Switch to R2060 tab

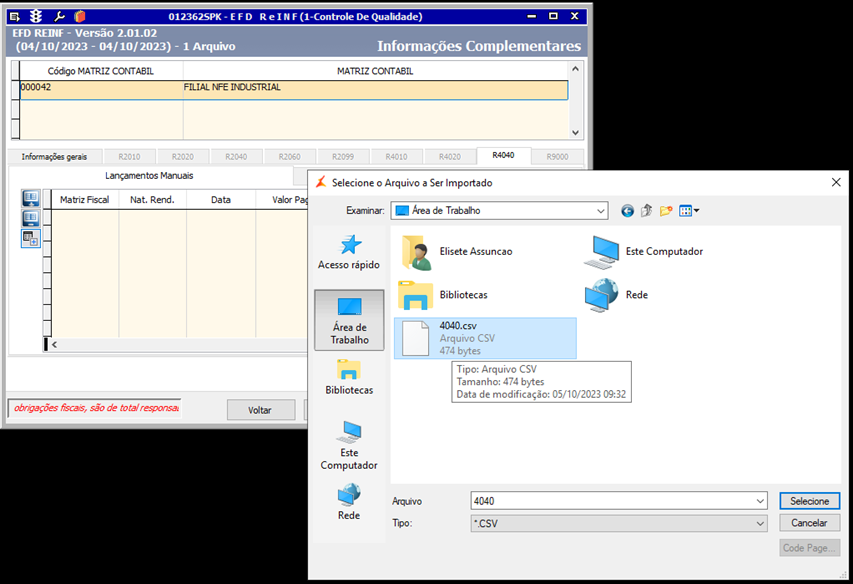pos(289,157)
